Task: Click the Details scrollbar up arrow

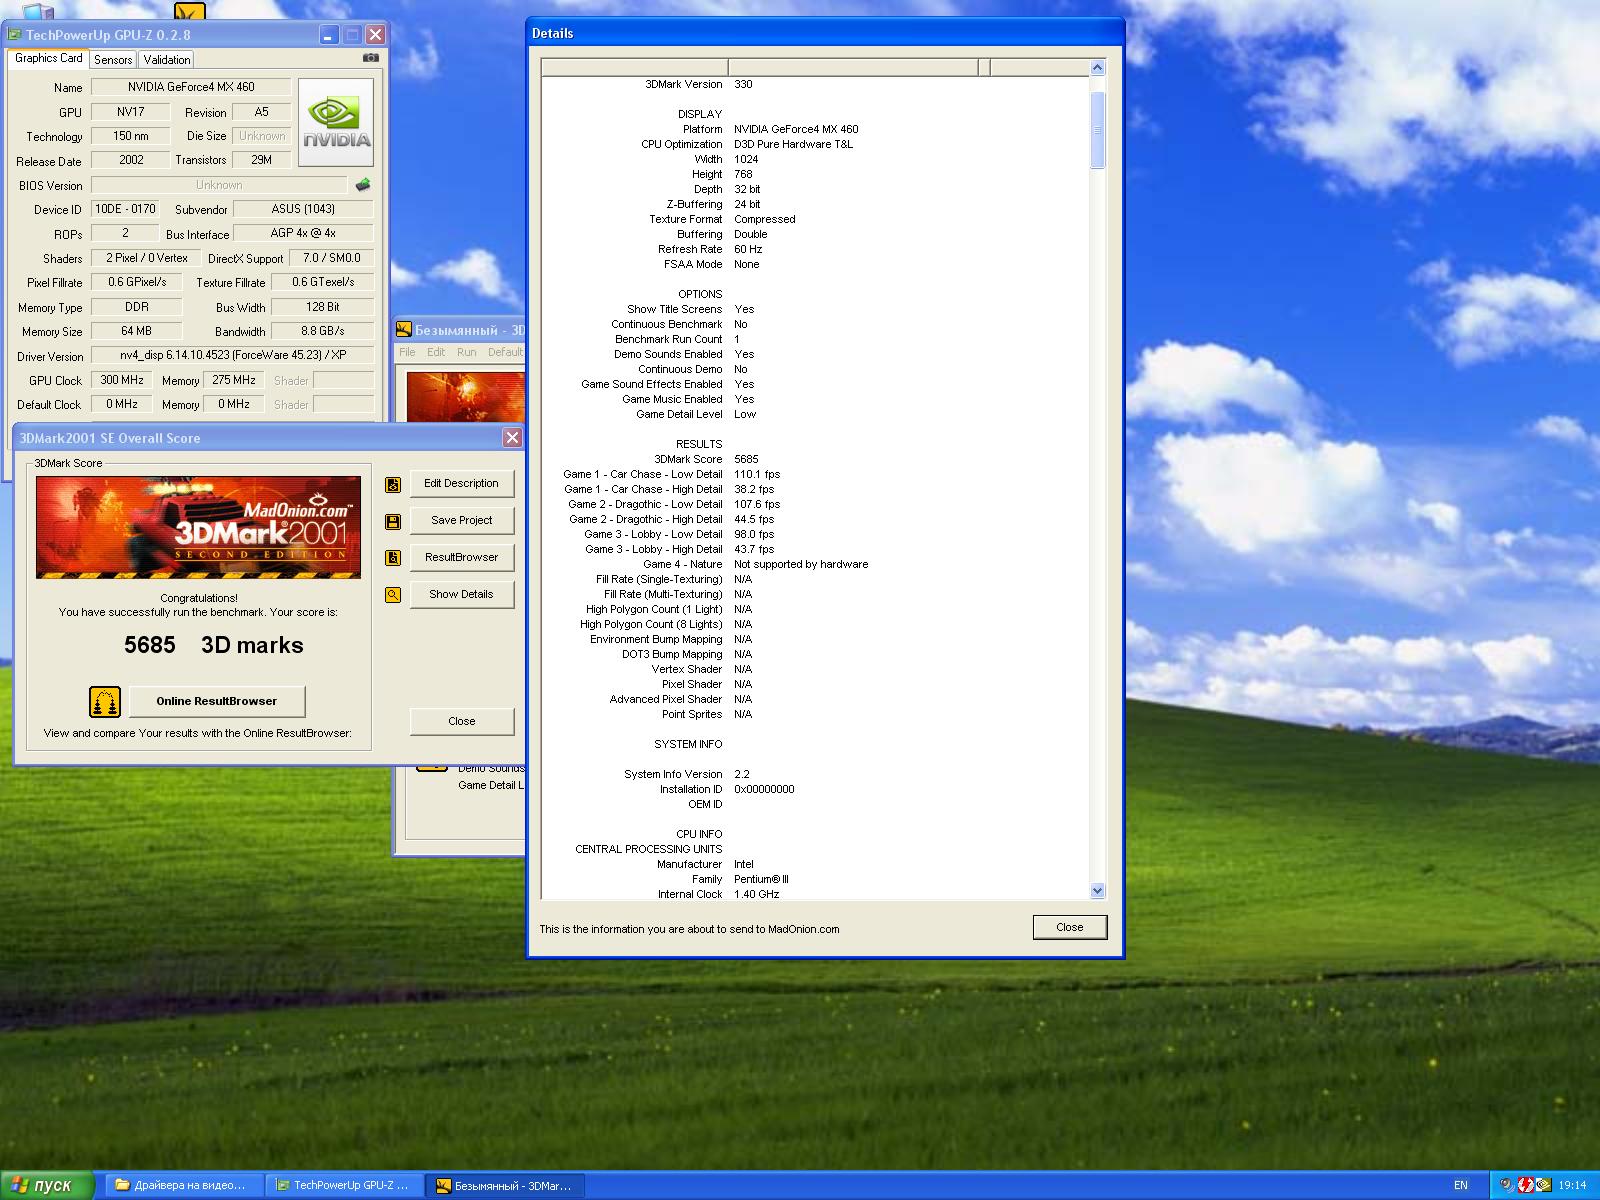Action: click(1097, 68)
